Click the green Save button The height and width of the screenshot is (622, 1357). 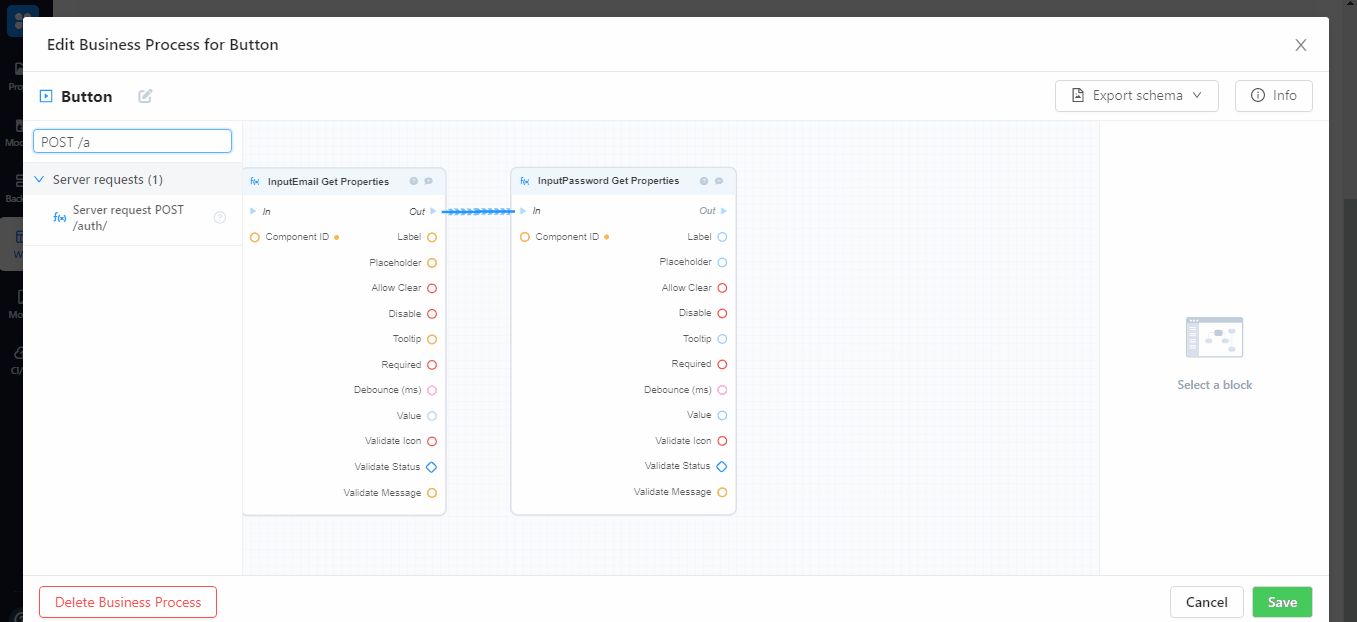point(1282,602)
